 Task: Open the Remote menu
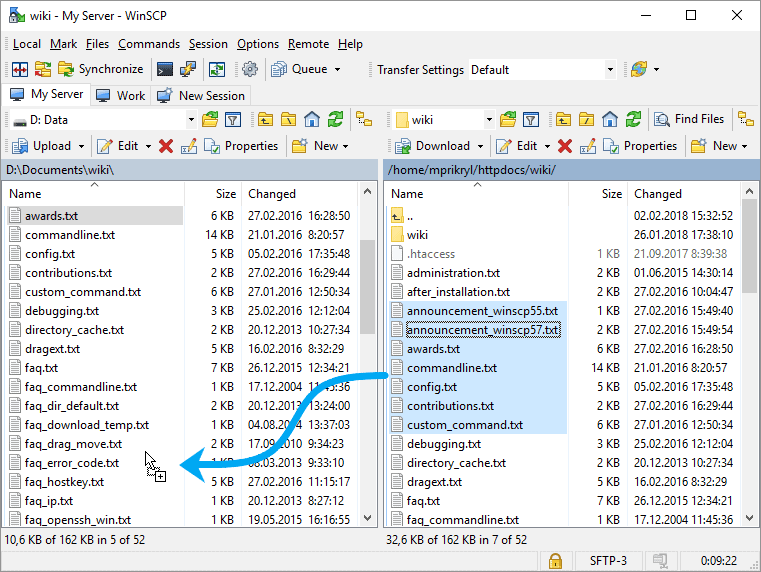tap(308, 44)
